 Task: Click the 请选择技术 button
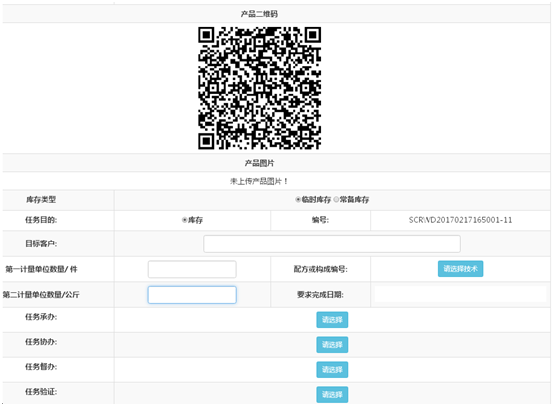(460, 269)
